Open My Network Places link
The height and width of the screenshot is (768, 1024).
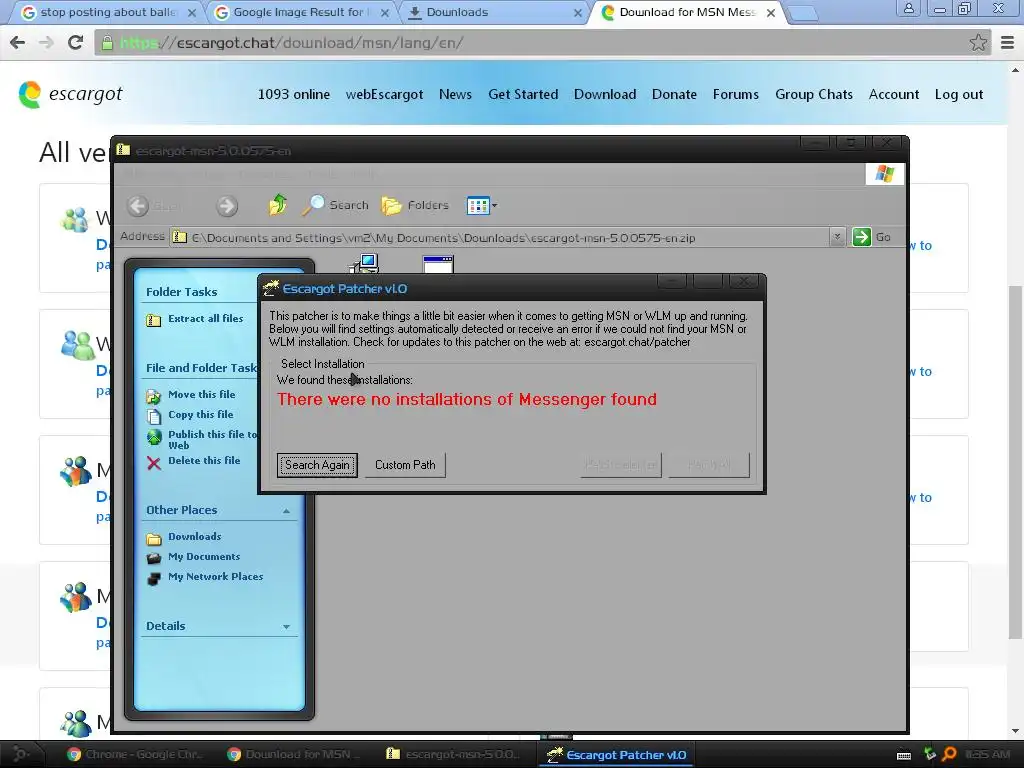pyautogui.click(x=205, y=578)
